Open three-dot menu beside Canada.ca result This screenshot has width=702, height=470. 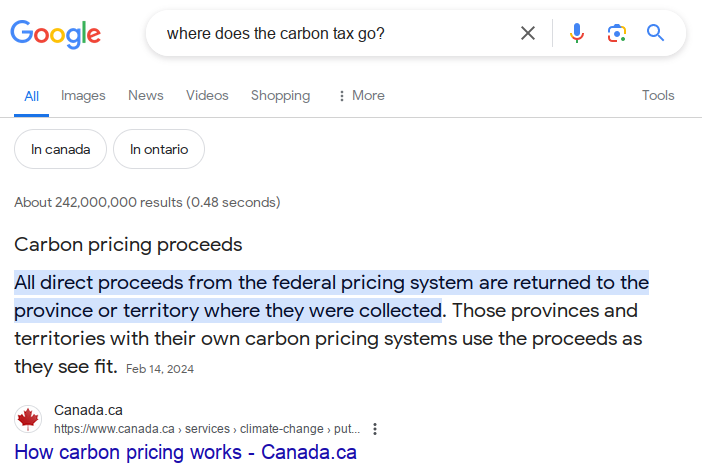[x=375, y=429]
